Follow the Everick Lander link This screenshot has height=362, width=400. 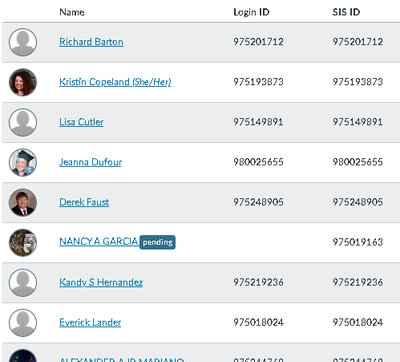(90, 322)
